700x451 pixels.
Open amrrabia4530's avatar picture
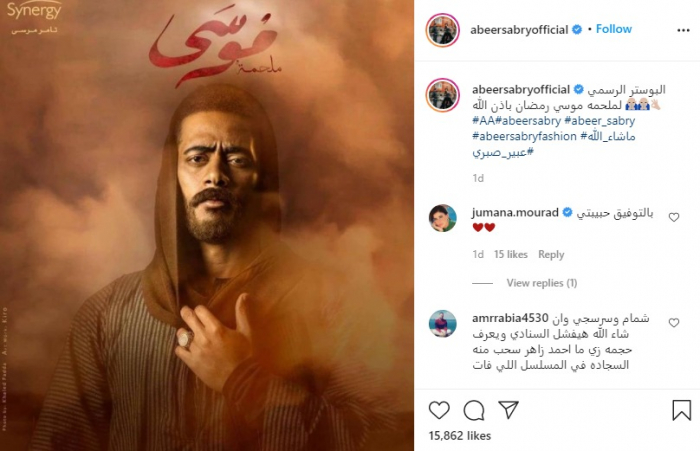(x=442, y=323)
